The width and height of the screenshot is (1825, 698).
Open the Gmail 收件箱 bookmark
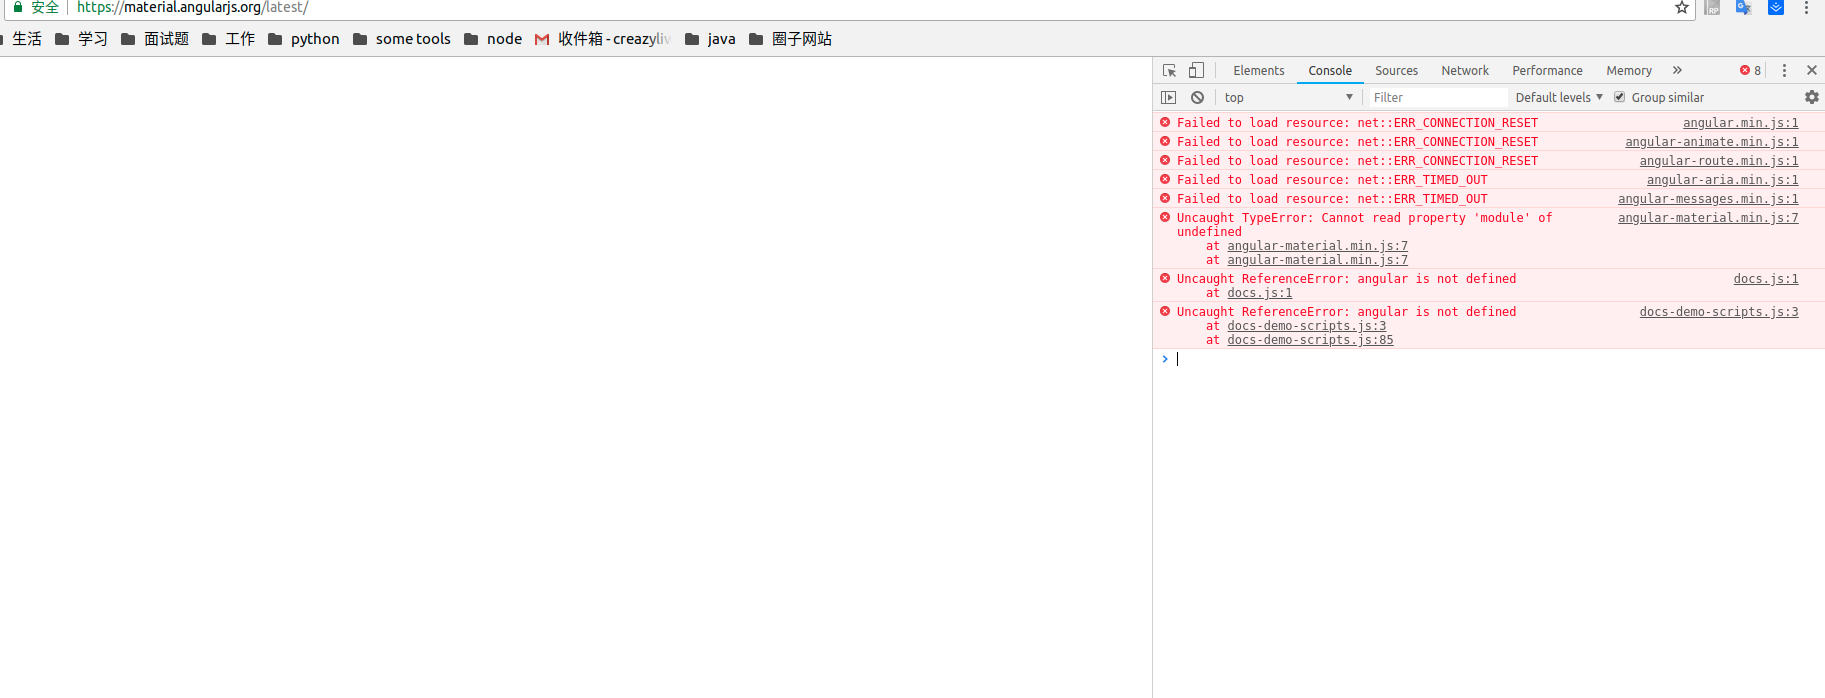602,39
